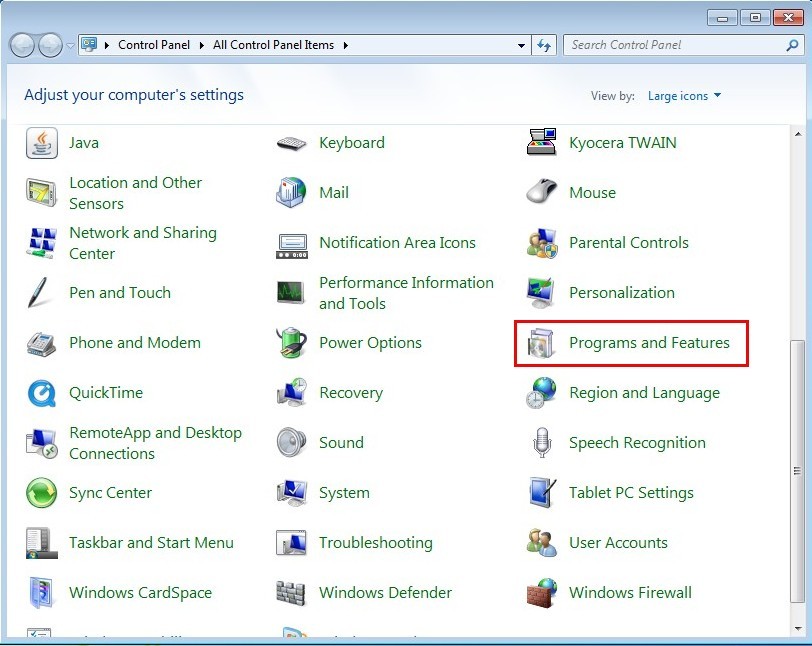
Task: Open the Troubleshooting link
Action: click(375, 543)
